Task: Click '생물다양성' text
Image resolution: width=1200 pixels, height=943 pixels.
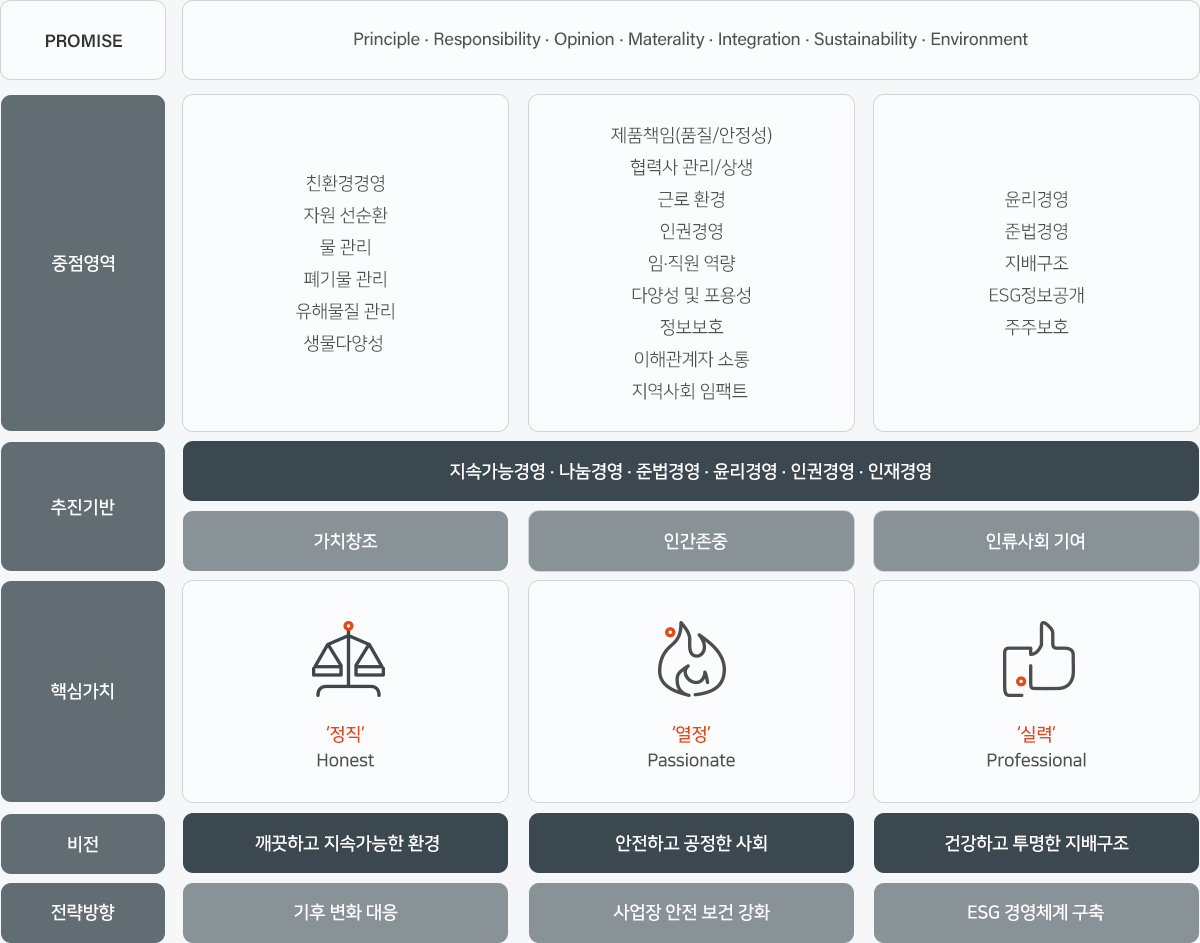Action: [x=345, y=343]
